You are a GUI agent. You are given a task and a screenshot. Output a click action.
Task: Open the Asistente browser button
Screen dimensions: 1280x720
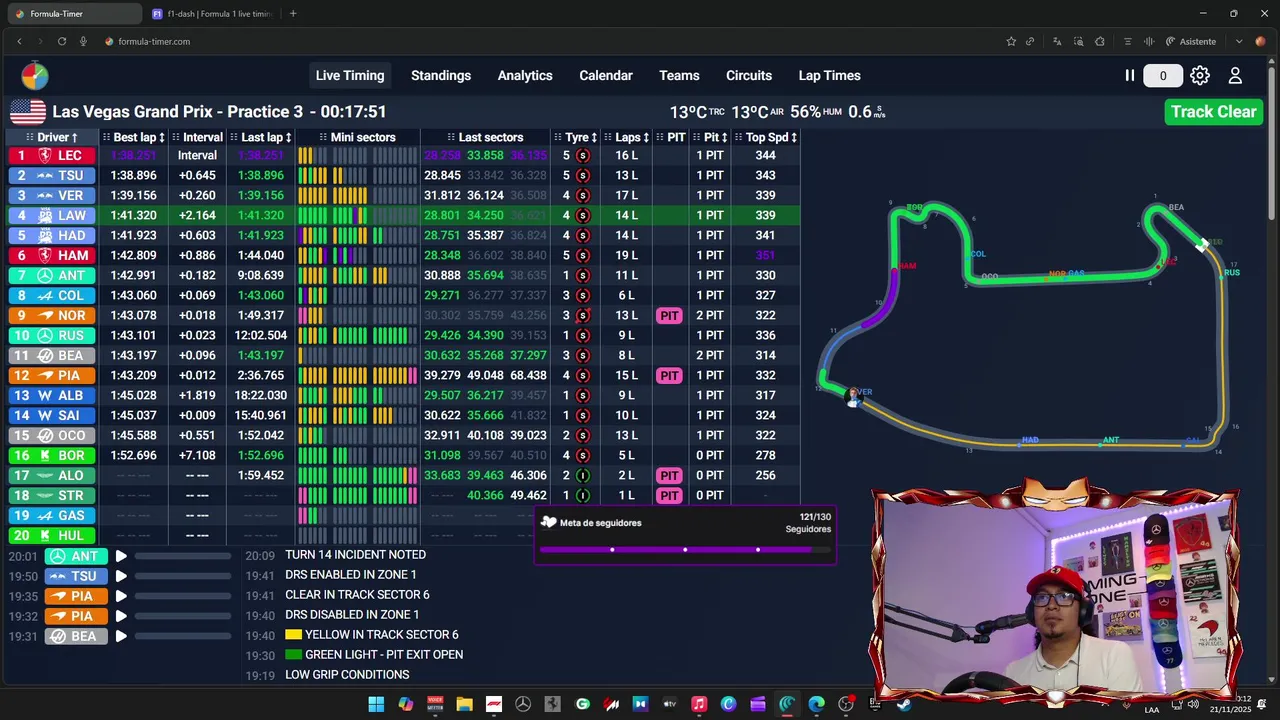[1191, 41]
